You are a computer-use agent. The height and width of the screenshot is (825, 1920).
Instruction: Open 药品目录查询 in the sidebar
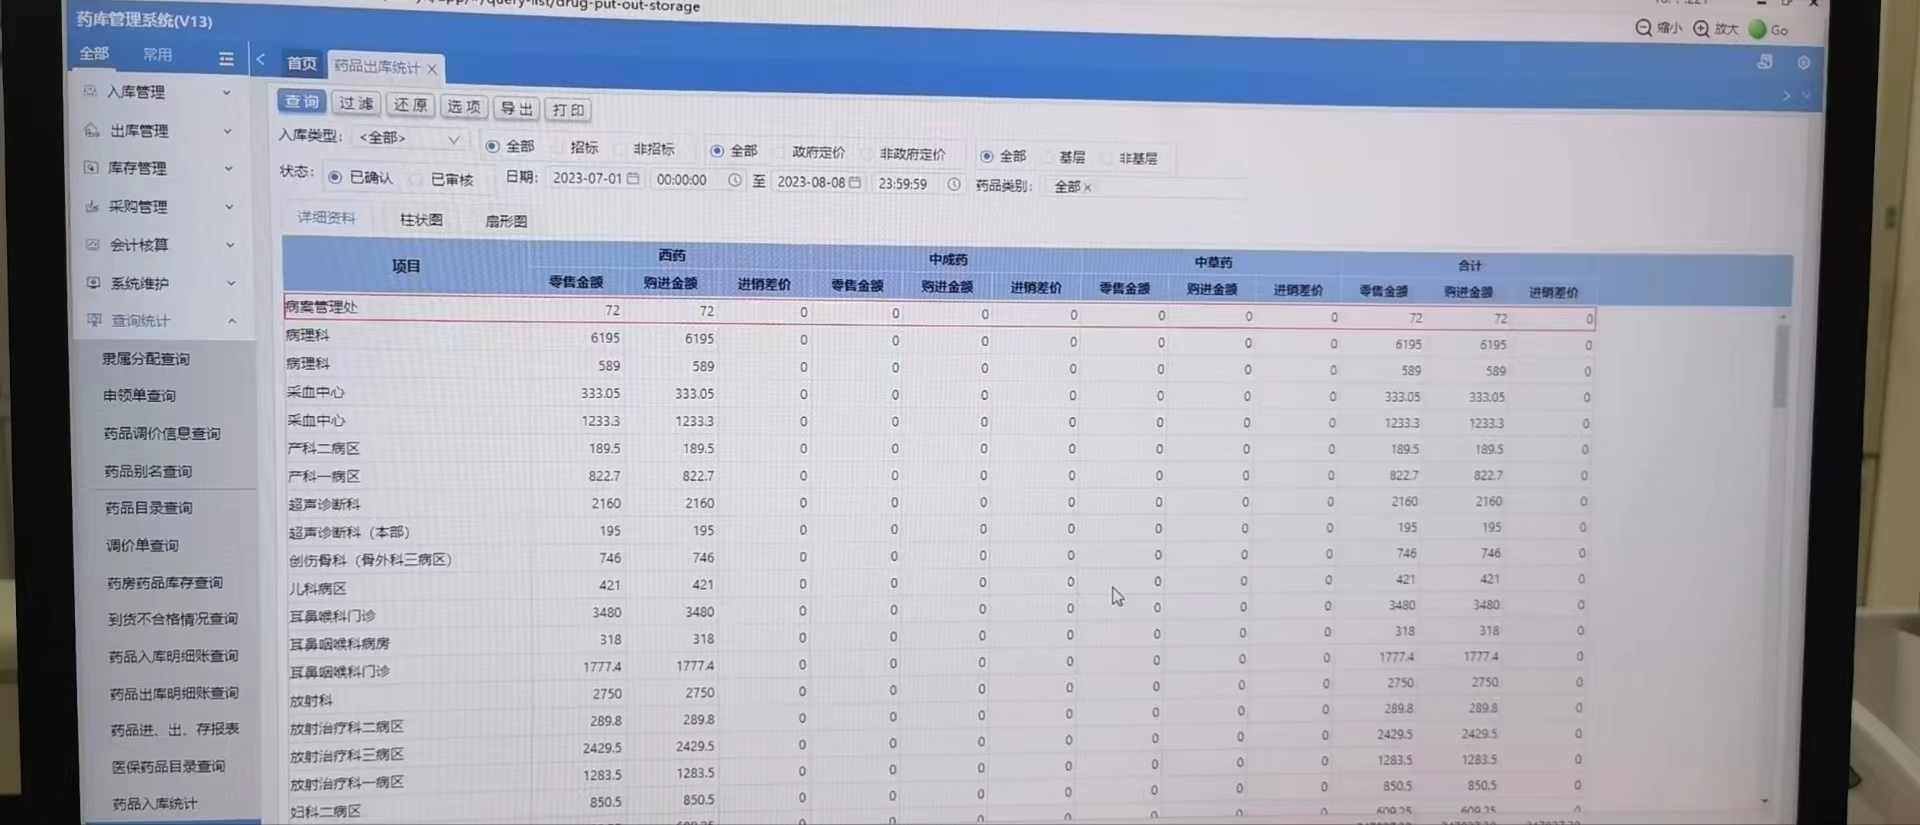pos(149,508)
